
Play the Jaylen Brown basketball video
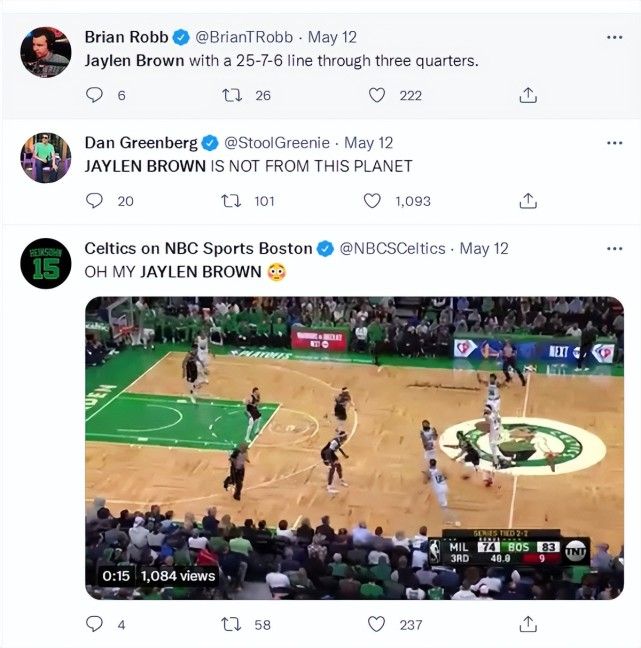(x=354, y=447)
